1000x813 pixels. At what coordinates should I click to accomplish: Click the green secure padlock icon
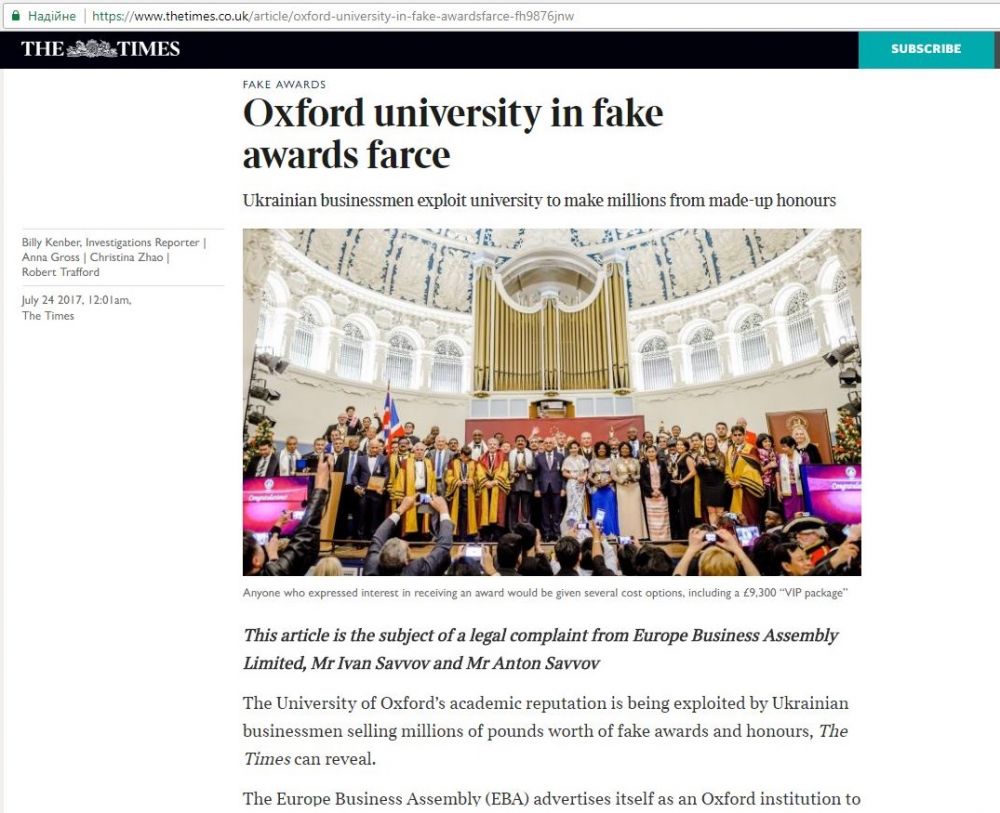coord(16,15)
